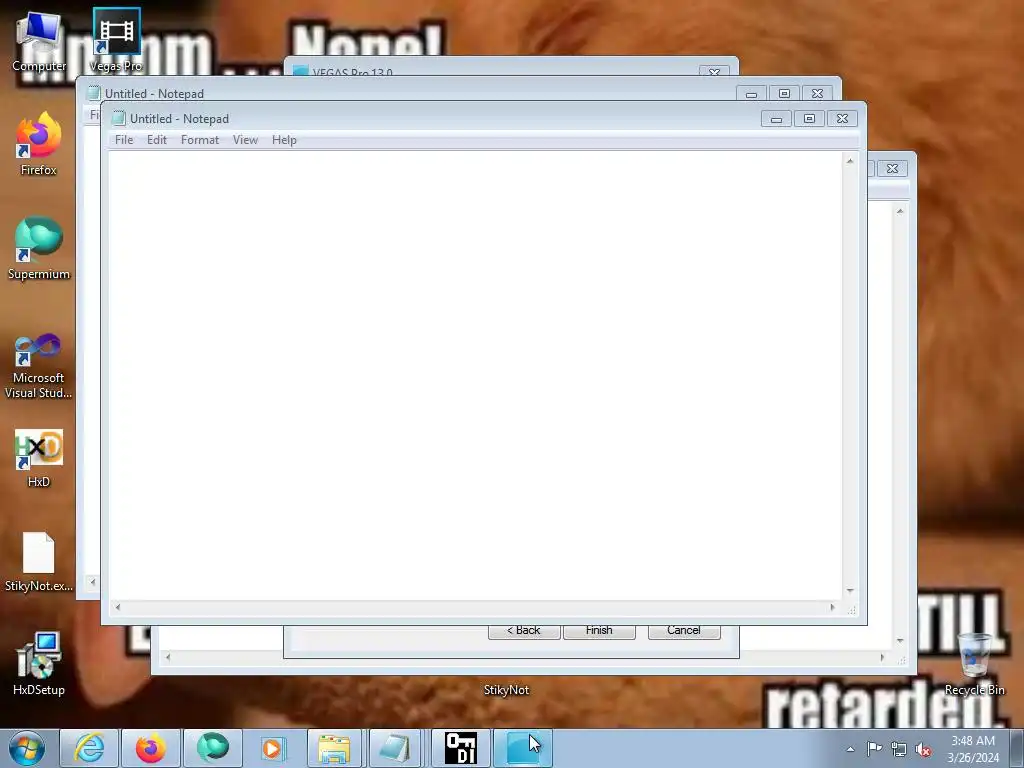Viewport: 1024px width, 768px height.
Task: Close the second Notepad window behind
Action: [818, 94]
